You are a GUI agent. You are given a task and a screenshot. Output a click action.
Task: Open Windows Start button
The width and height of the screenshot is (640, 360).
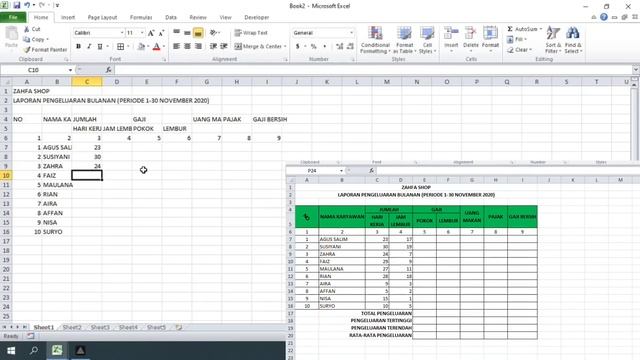(x=11, y=351)
